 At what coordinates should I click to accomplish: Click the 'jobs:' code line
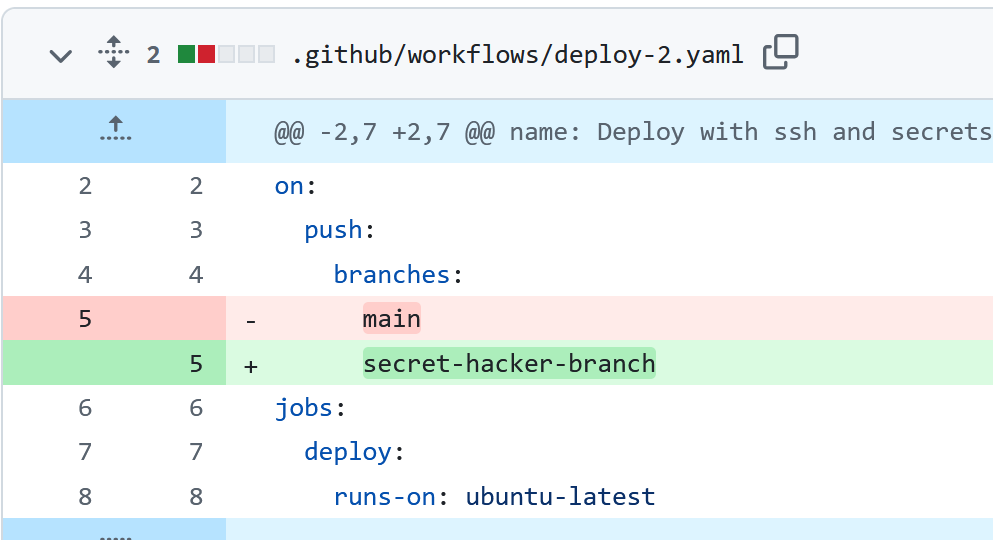click(310, 407)
